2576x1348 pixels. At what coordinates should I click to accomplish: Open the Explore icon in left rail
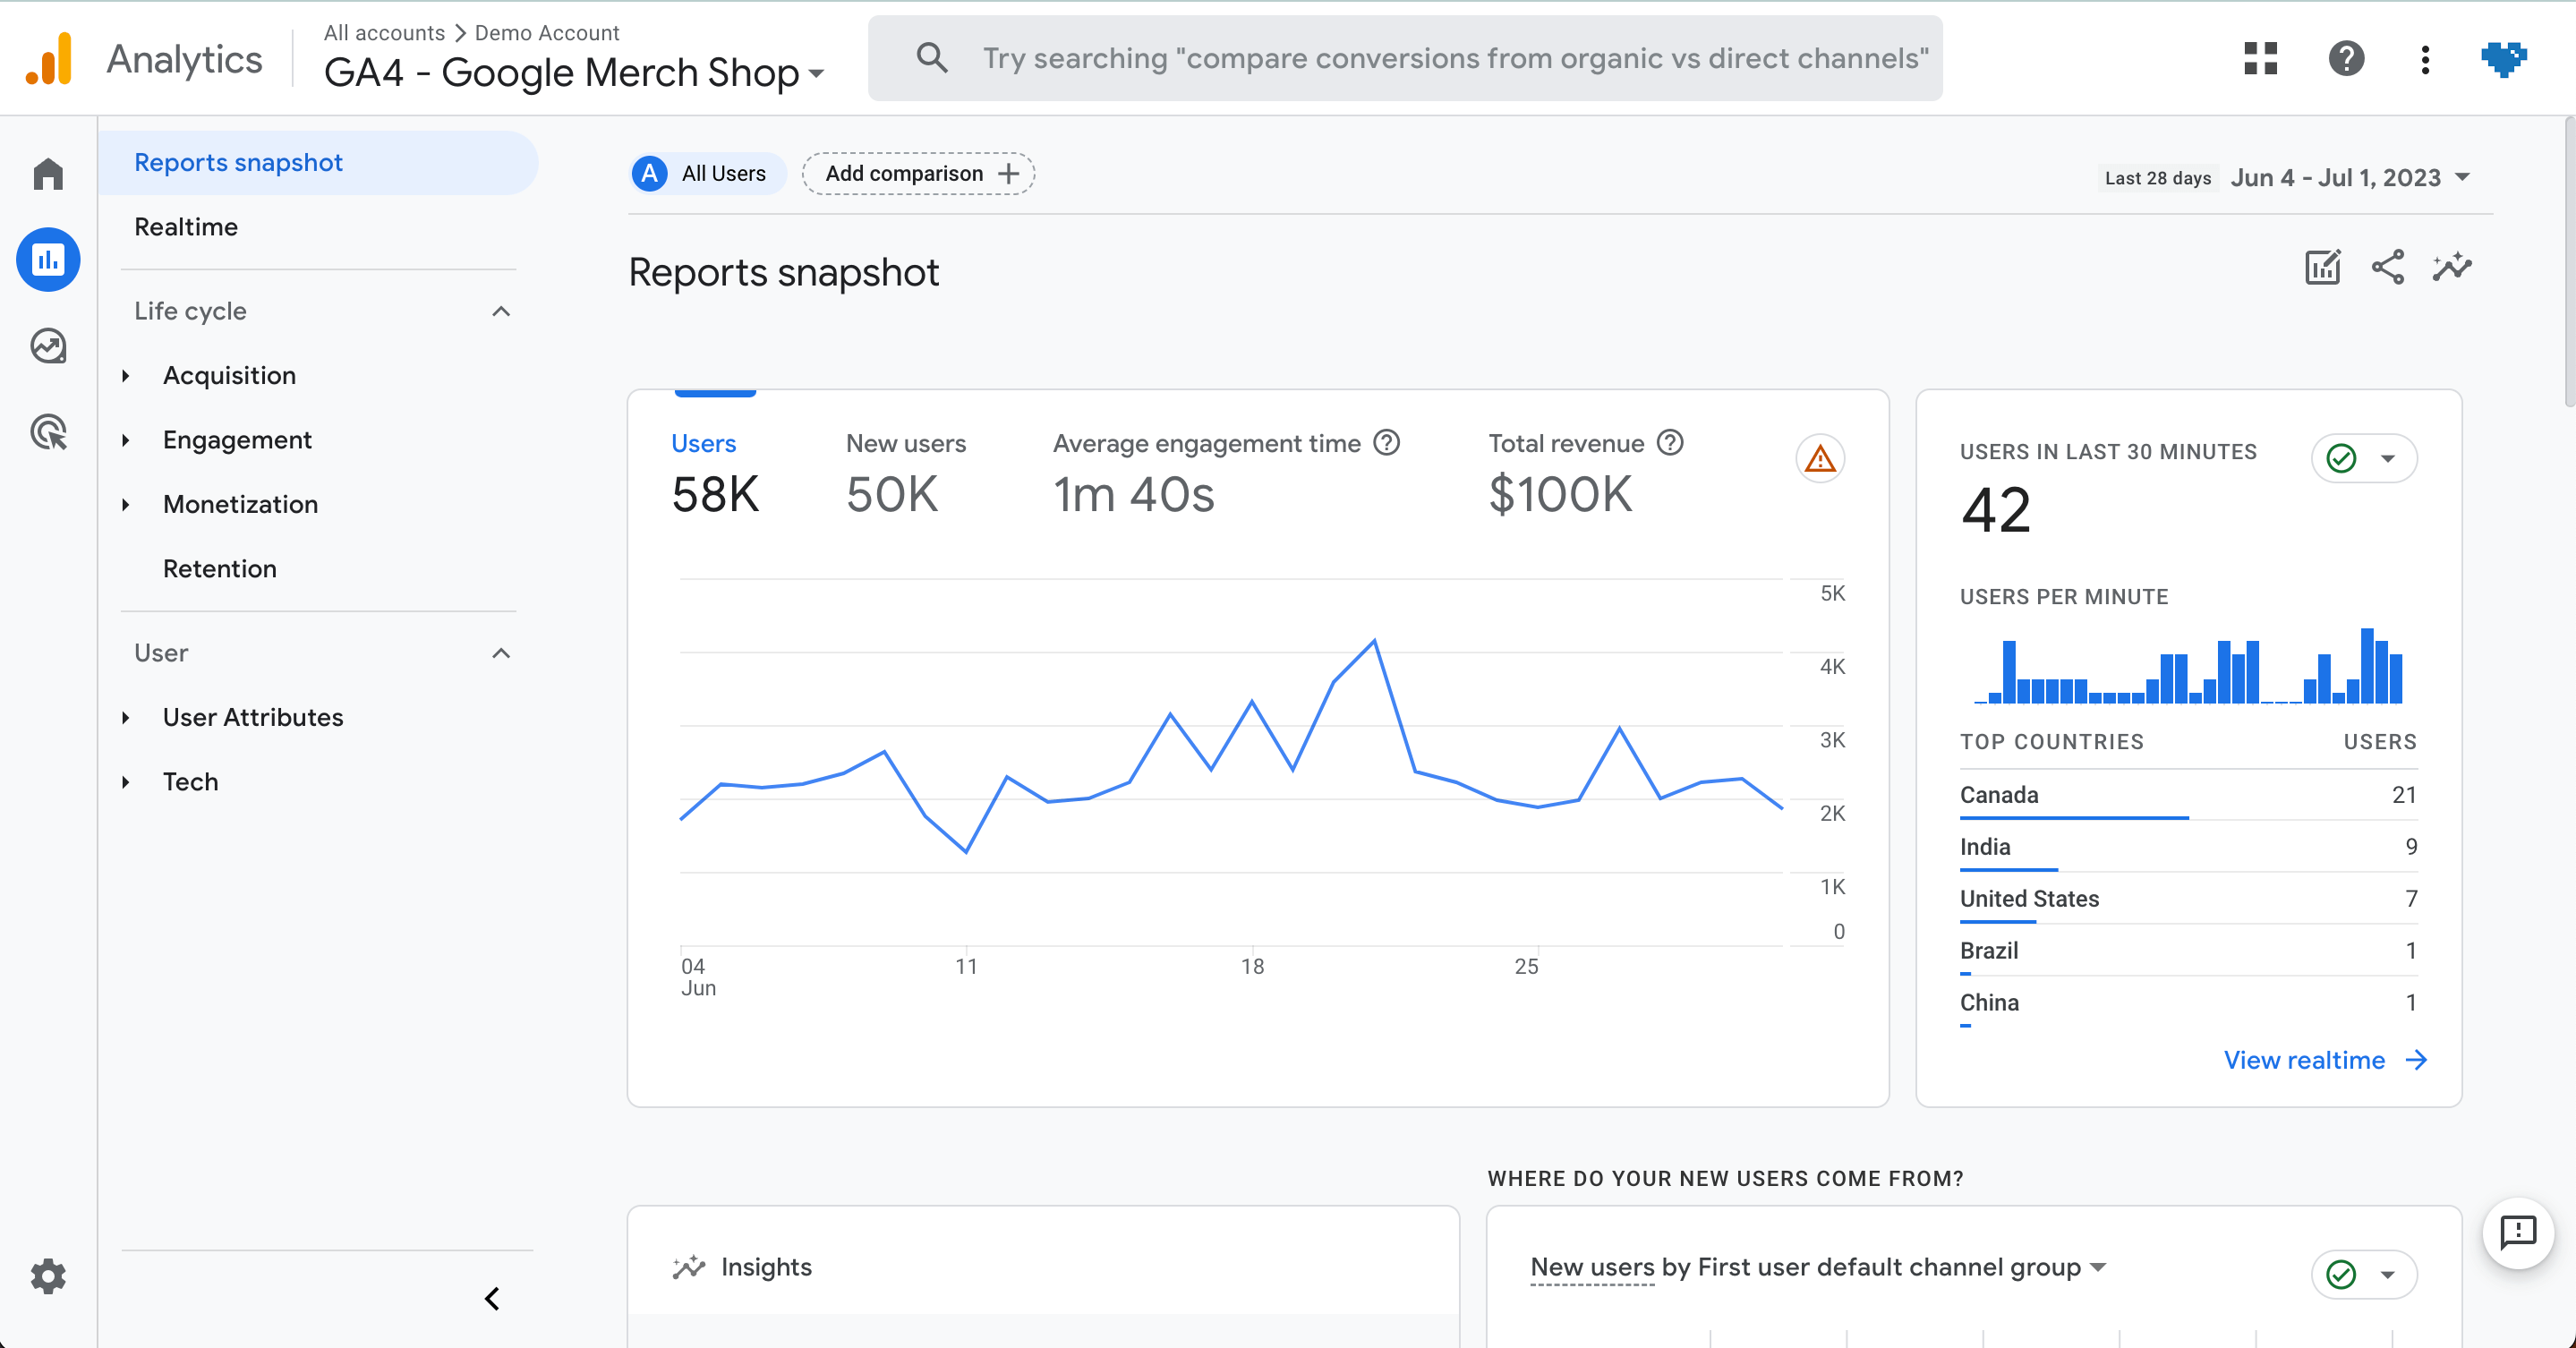point(48,346)
